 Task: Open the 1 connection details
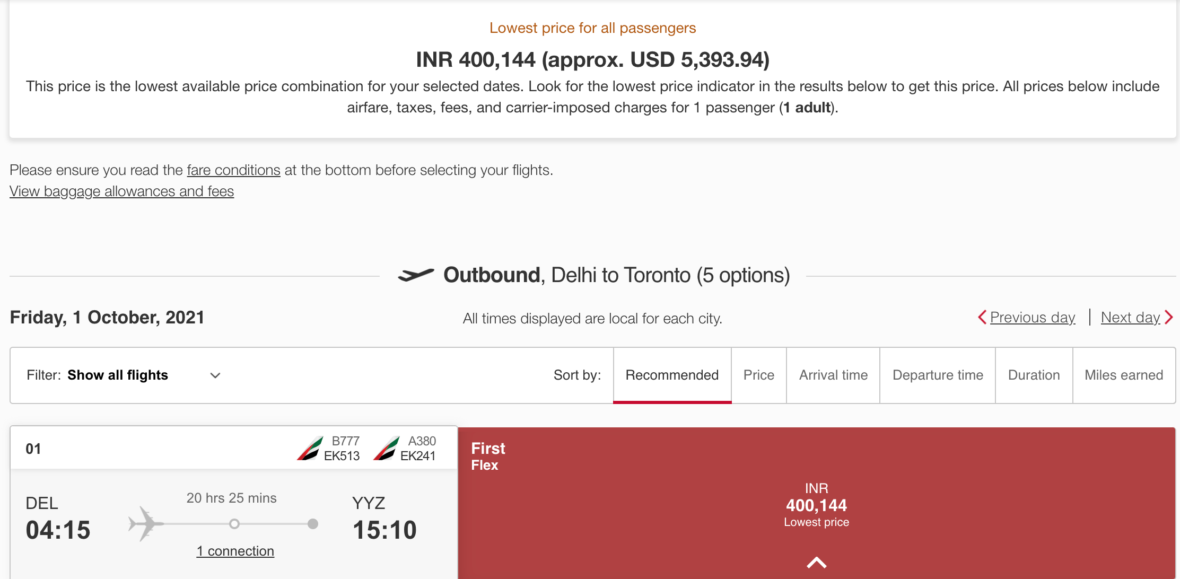point(234,551)
